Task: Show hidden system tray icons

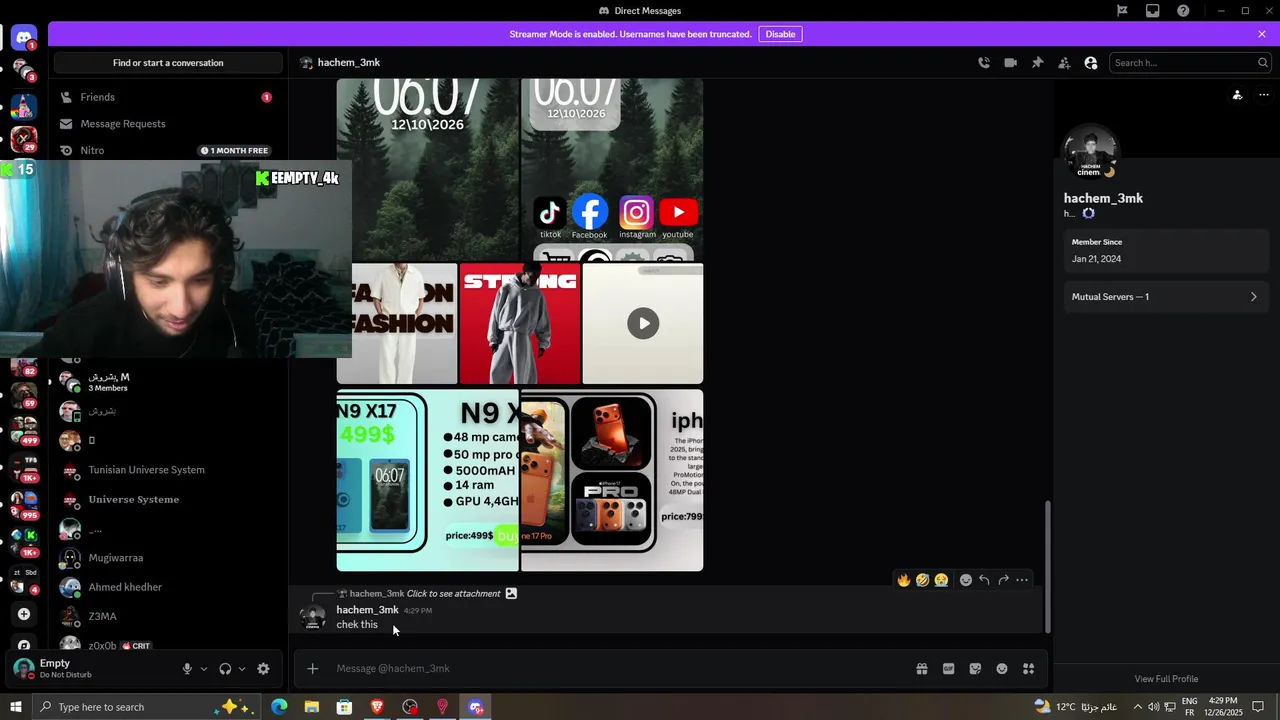Action: pyautogui.click(x=1137, y=707)
